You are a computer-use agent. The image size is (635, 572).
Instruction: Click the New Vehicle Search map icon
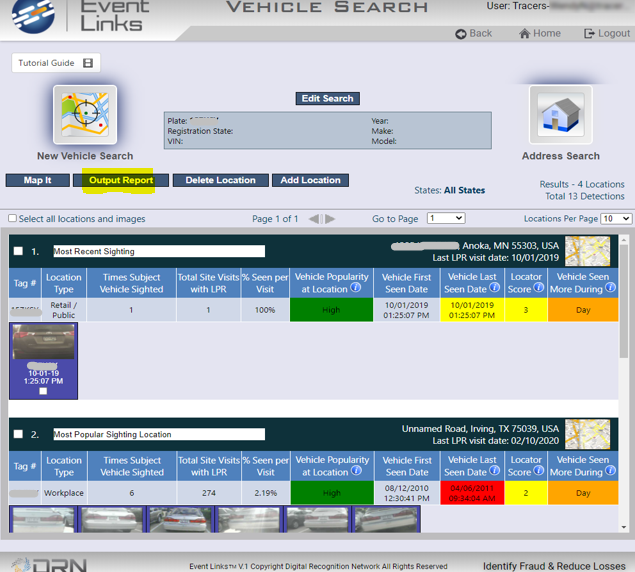click(84, 115)
